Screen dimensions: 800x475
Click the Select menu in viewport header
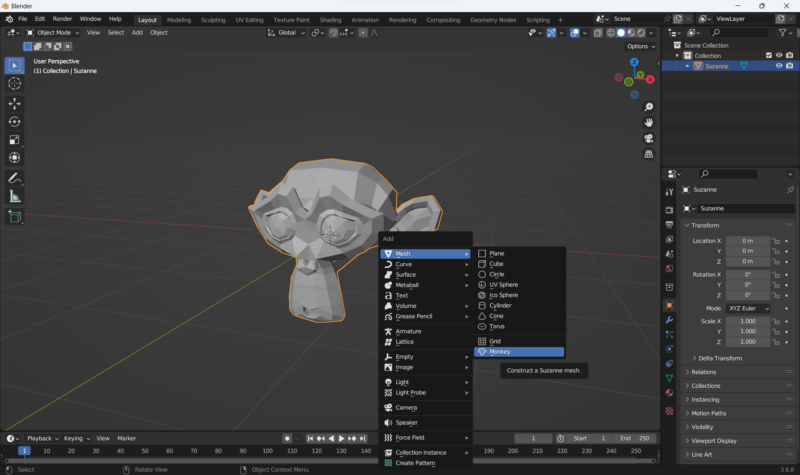pyautogui.click(x=116, y=33)
